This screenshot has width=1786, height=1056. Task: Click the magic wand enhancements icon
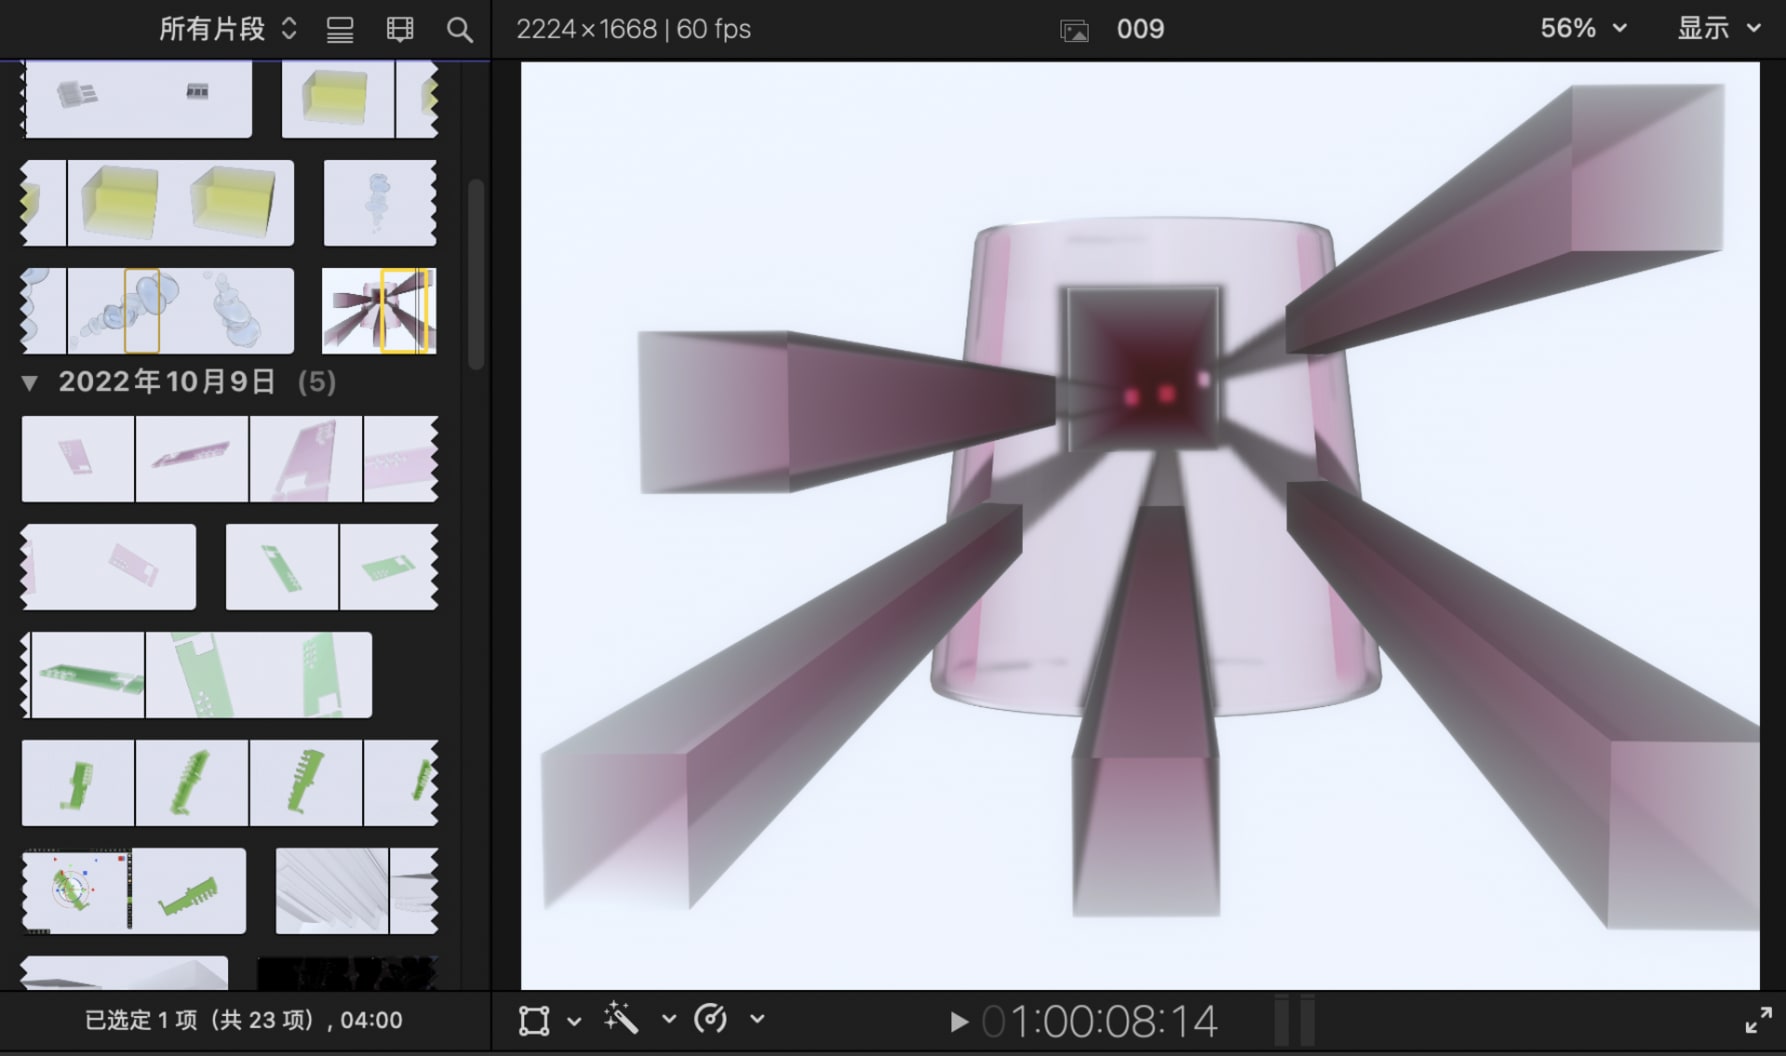pyautogui.click(x=621, y=1019)
